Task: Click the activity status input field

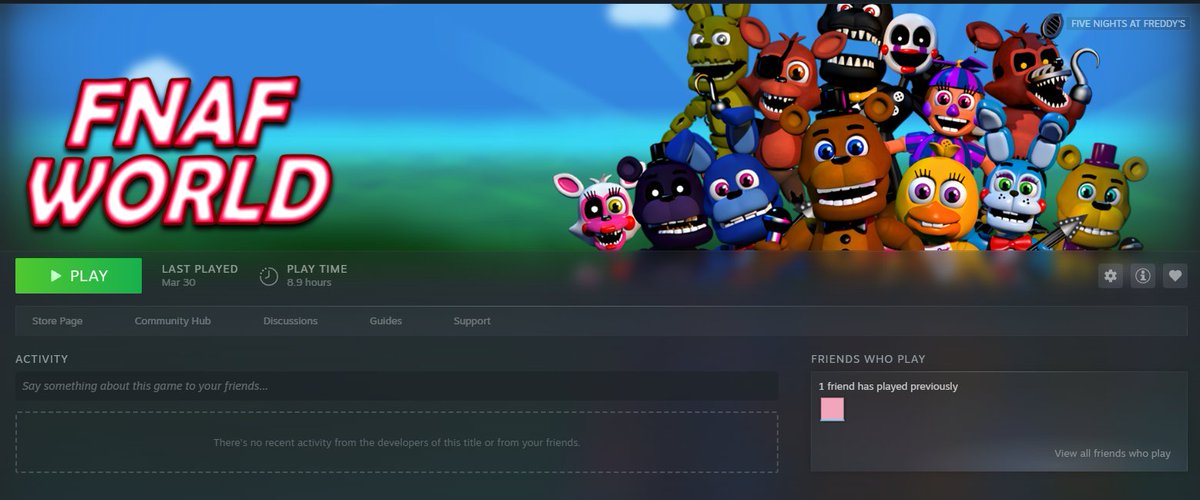Action: coord(397,386)
